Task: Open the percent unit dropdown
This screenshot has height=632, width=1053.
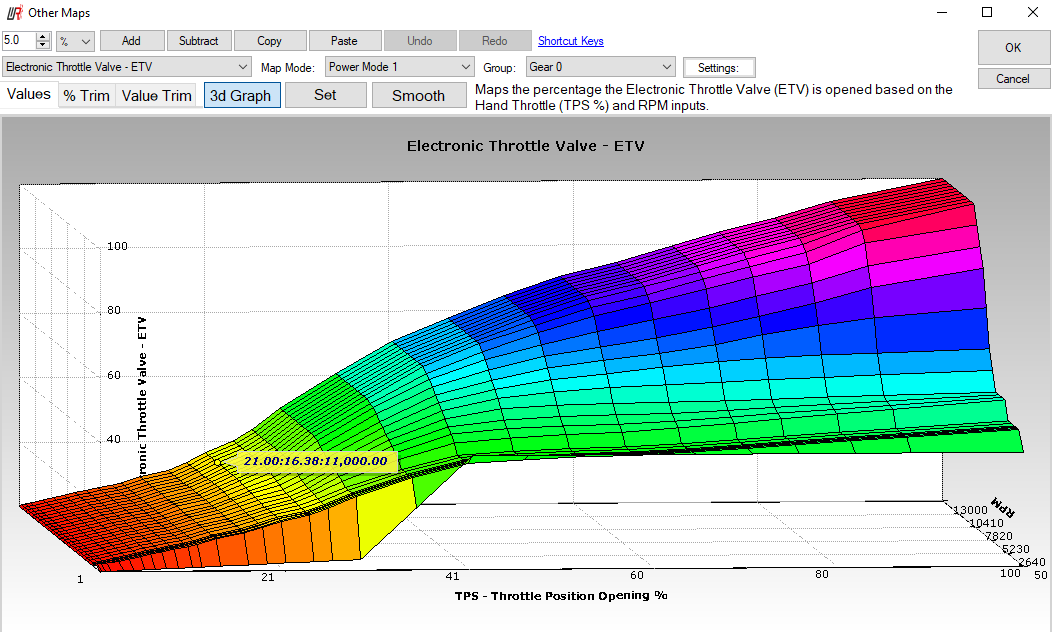Action: point(75,41)
